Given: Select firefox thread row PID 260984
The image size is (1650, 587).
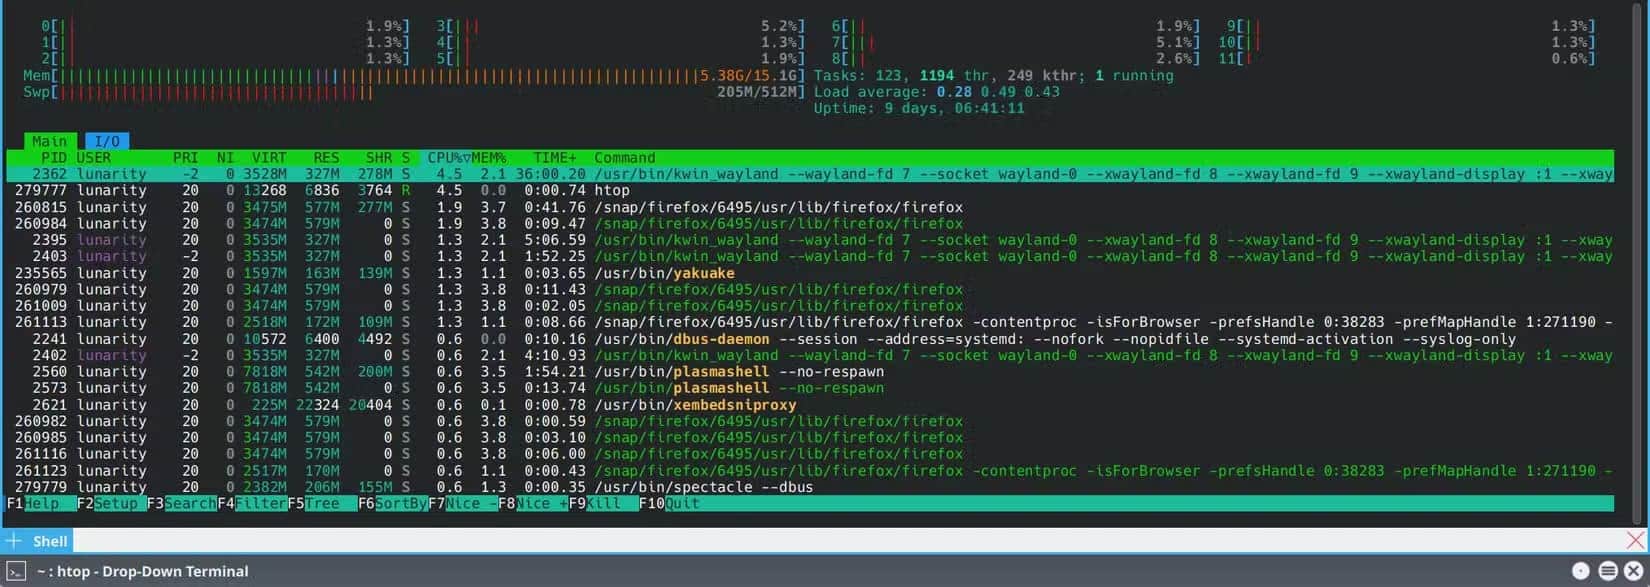Looking at the screenshot, I should click(x=810, y=223).
